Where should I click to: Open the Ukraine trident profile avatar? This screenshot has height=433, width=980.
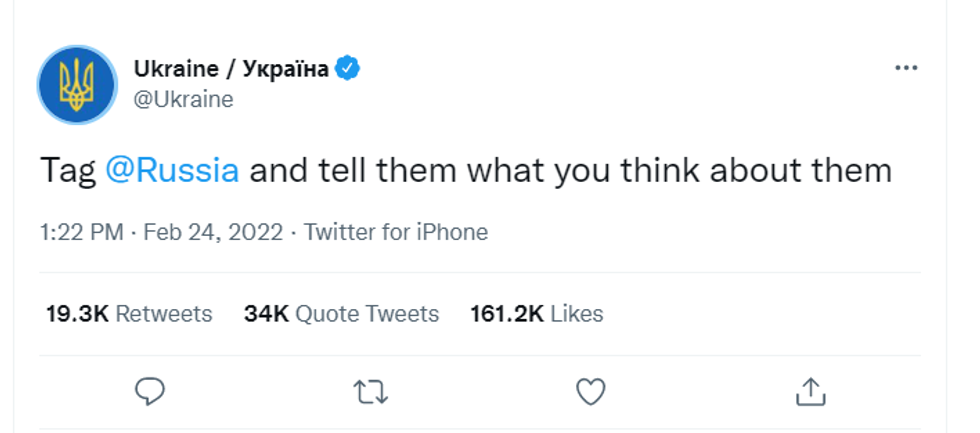(78, 85)
